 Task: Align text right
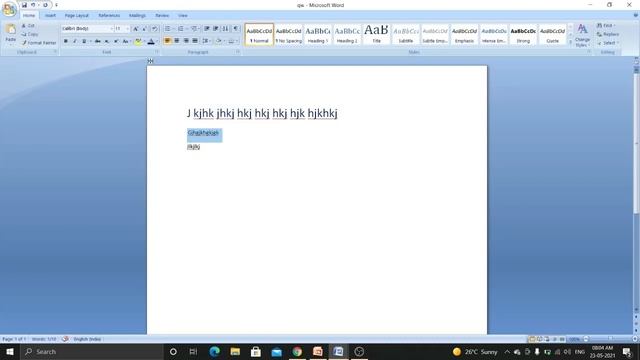[186, 41]
